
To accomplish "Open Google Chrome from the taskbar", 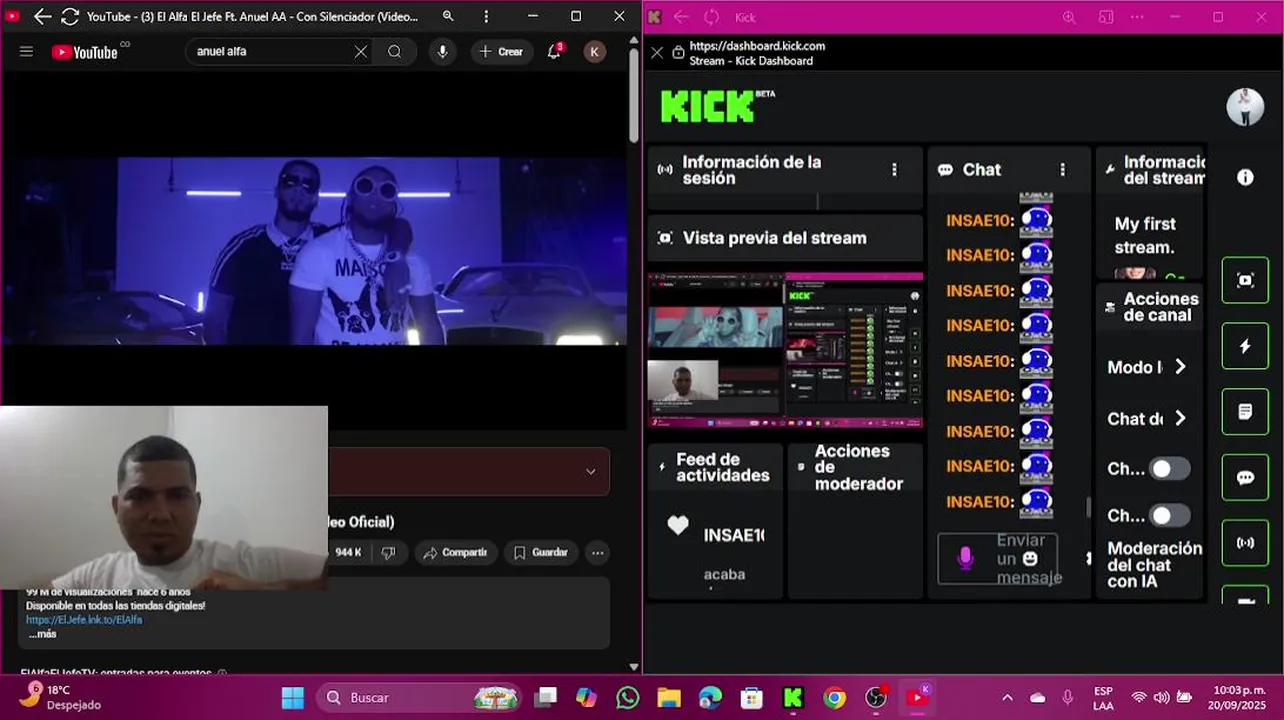I will pos(834,698).
